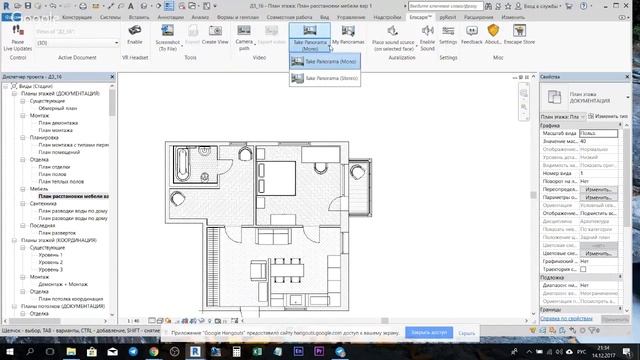Click the Save icon in quick access toolbar
This screenshot has height=360, width=640.
point(28,6)
